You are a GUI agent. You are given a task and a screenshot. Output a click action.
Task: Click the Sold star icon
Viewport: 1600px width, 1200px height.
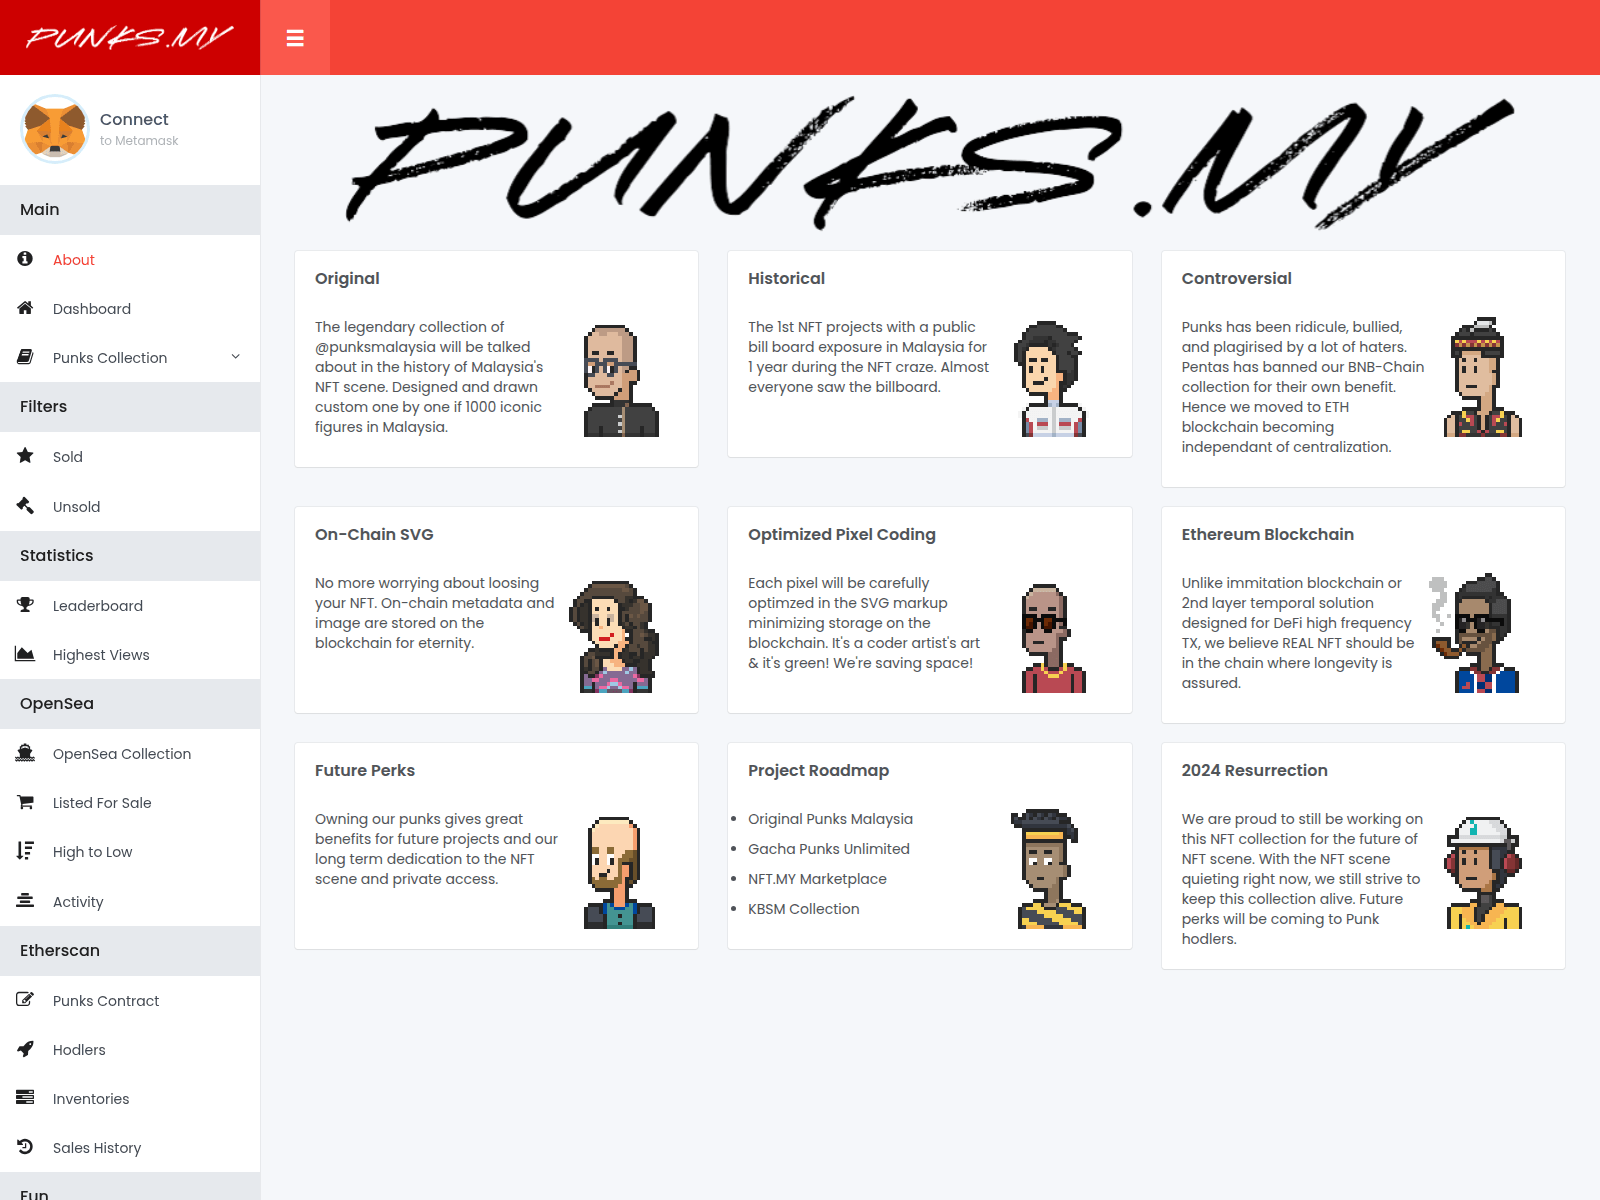click(25, 456)
